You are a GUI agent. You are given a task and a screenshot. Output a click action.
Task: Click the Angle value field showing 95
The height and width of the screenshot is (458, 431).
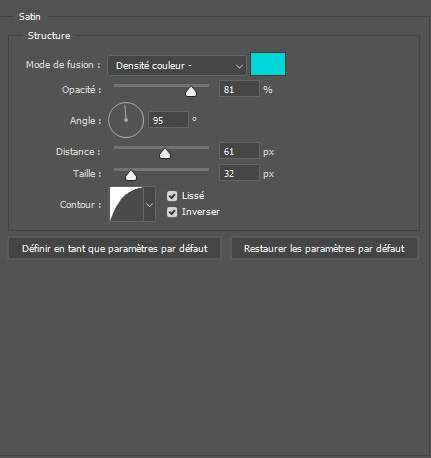pos(168,120)
